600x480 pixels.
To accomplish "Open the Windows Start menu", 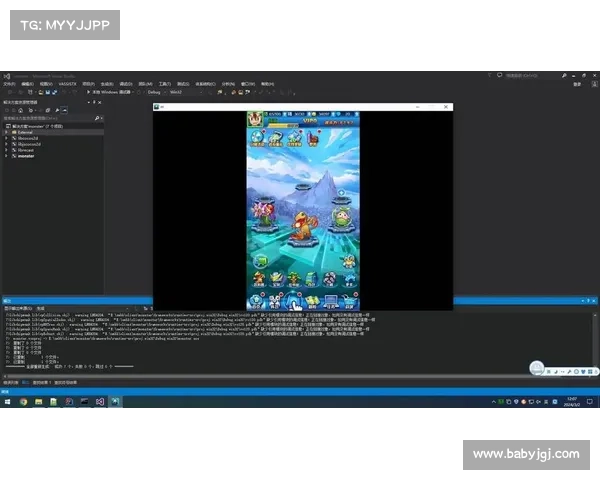I will point(7,402).
